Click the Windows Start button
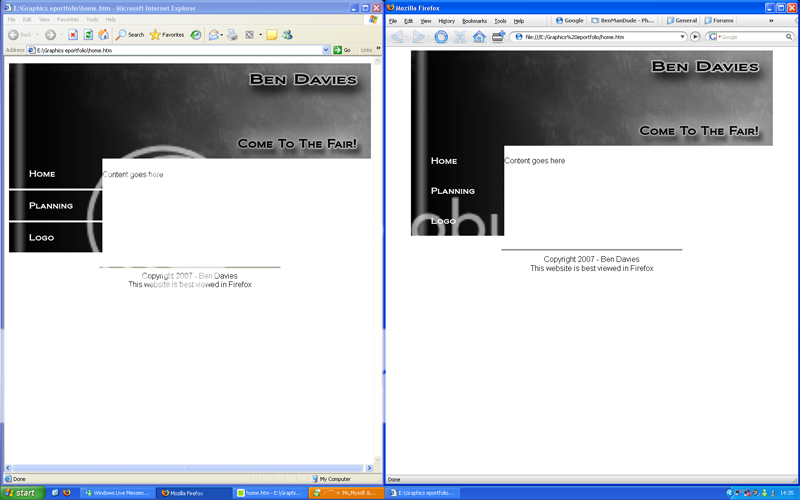The image size is (800, 500). click(x=22, y=493)
